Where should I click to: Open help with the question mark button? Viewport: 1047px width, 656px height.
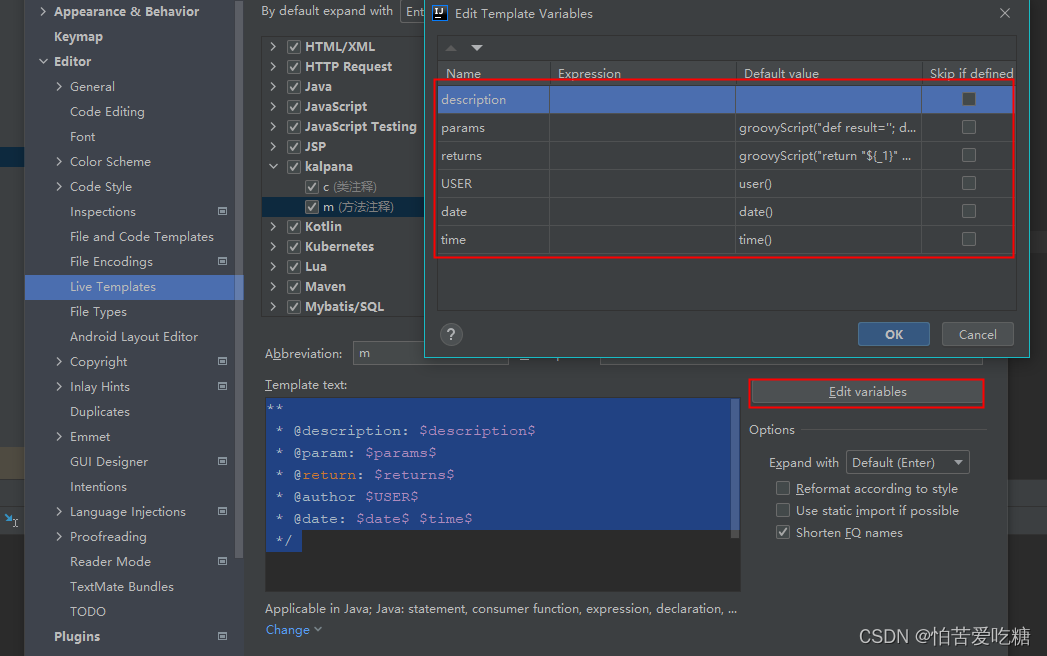coord(451,335)
